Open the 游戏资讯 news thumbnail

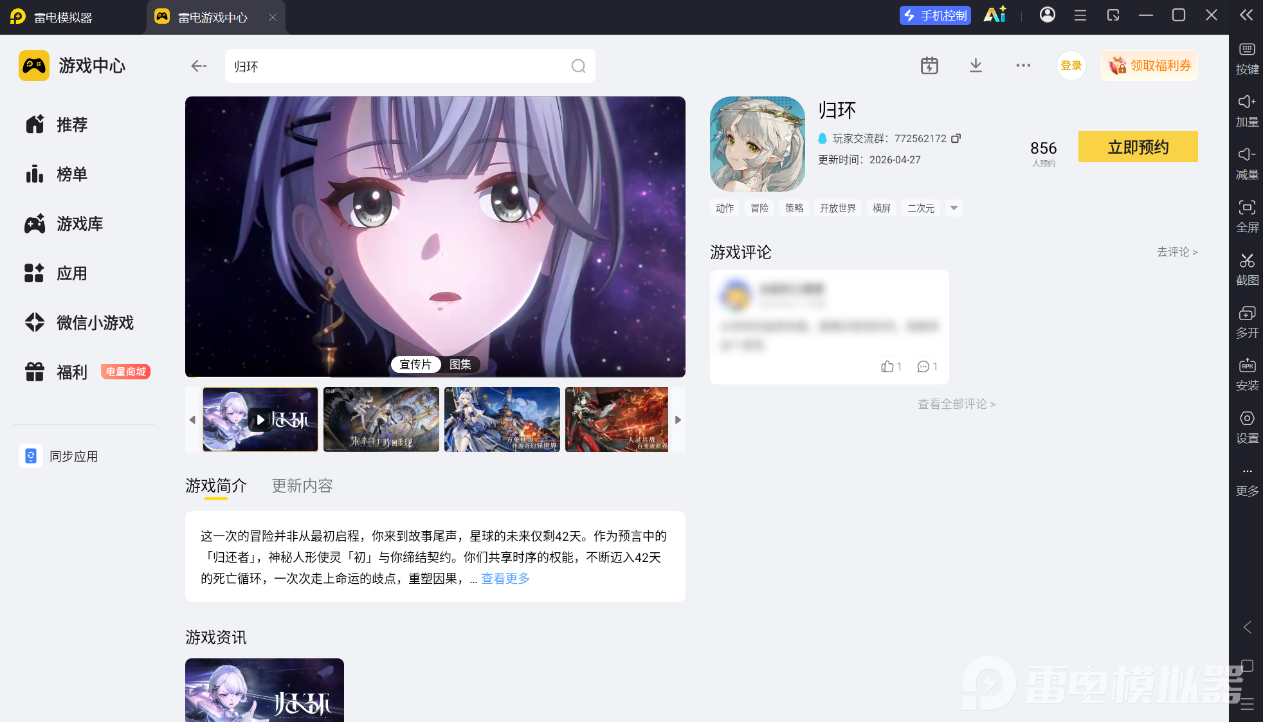[264, 690]
